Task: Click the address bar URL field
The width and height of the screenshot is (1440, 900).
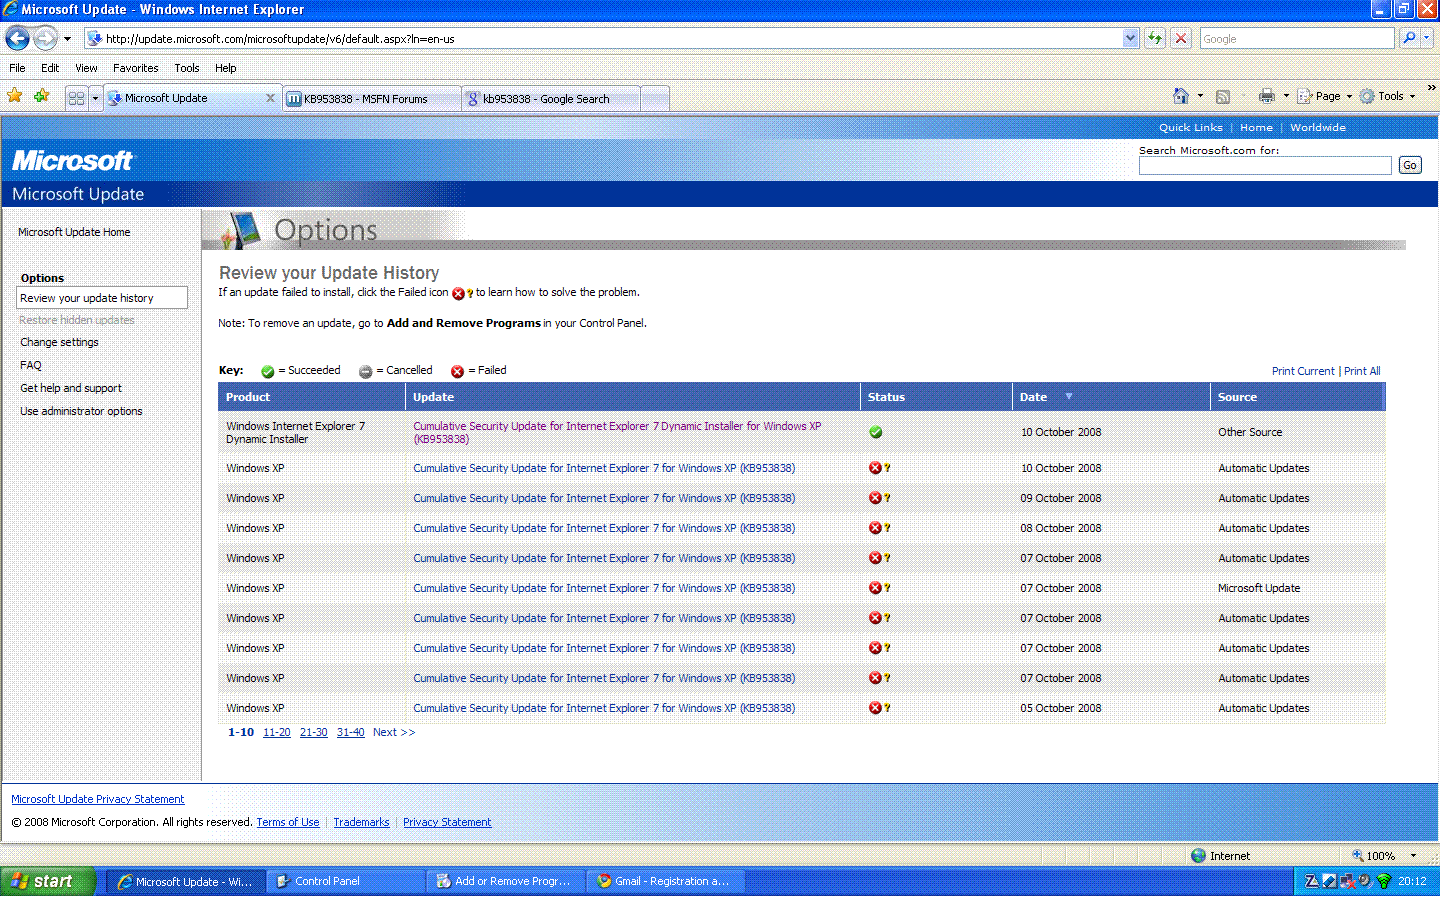Action: (x=610, y=39)
